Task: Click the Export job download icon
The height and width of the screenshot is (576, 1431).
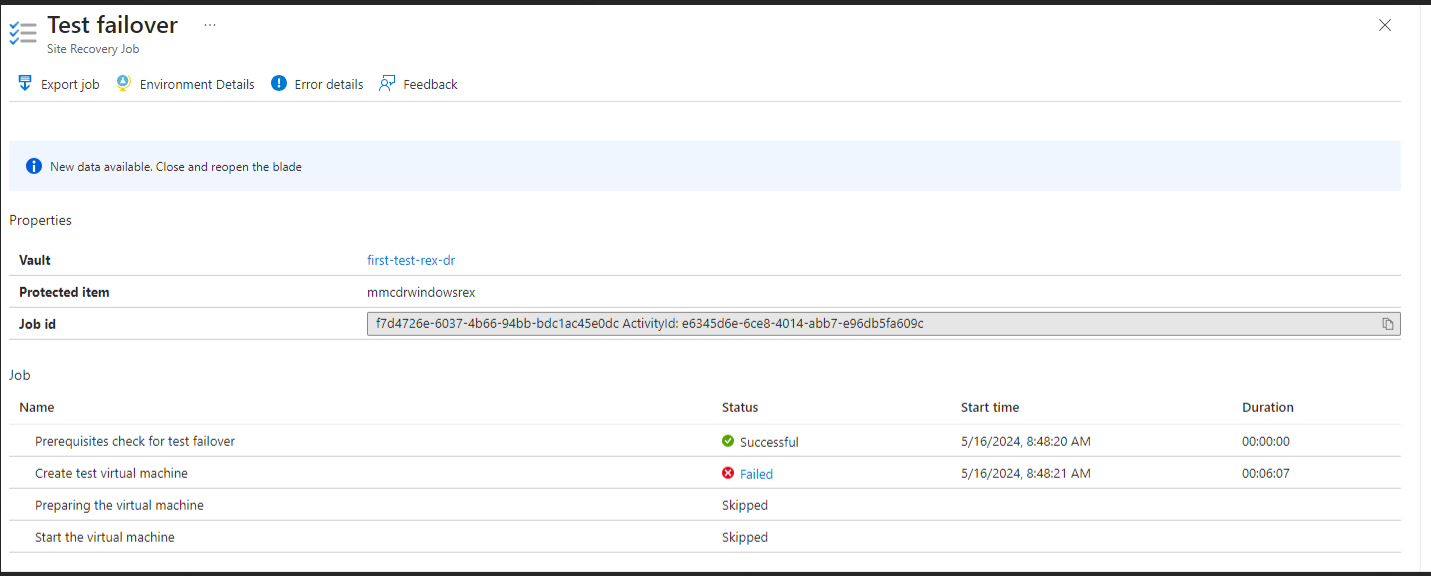Action: click(x=24, y=83)
